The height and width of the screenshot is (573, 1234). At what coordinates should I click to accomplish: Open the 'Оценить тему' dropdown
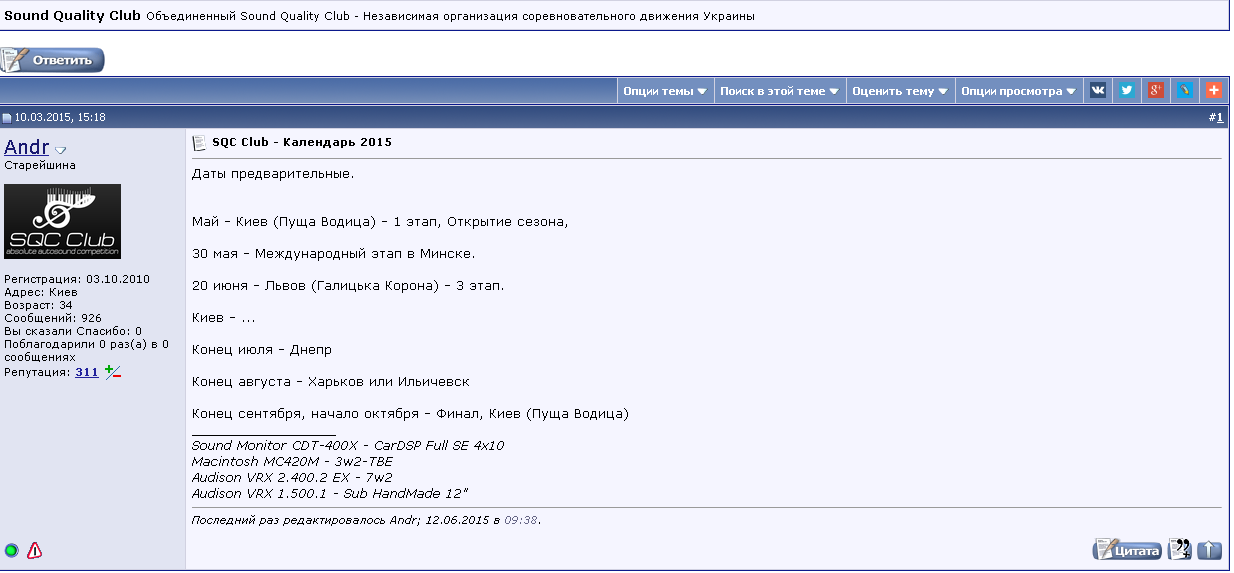pos(900,91)
